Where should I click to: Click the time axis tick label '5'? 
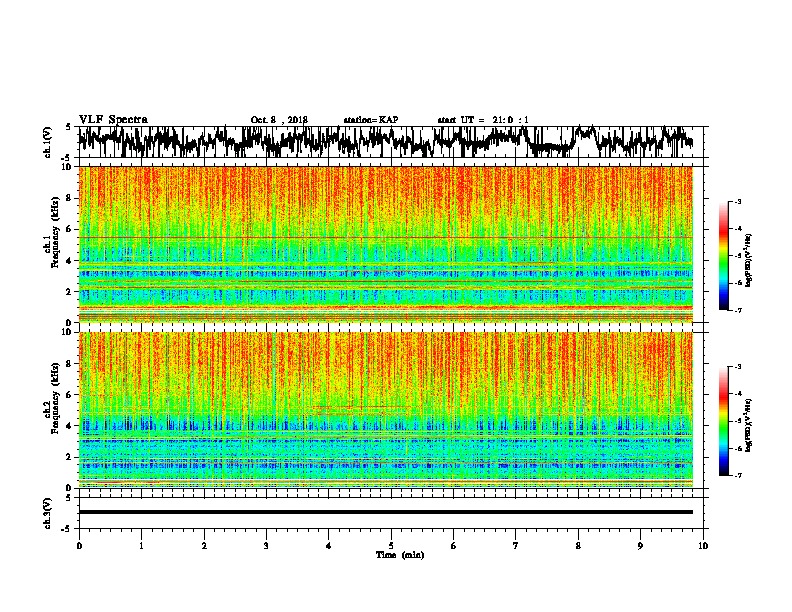point(391,546)
